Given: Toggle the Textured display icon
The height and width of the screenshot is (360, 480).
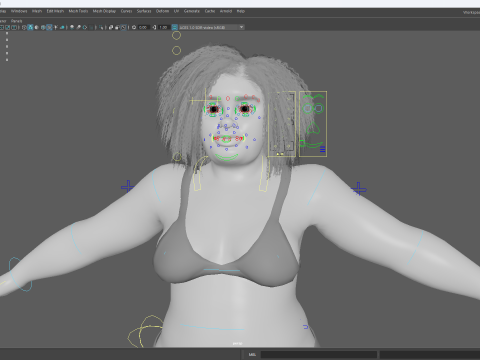Looking at the screenshot, I should coord(49,27).
